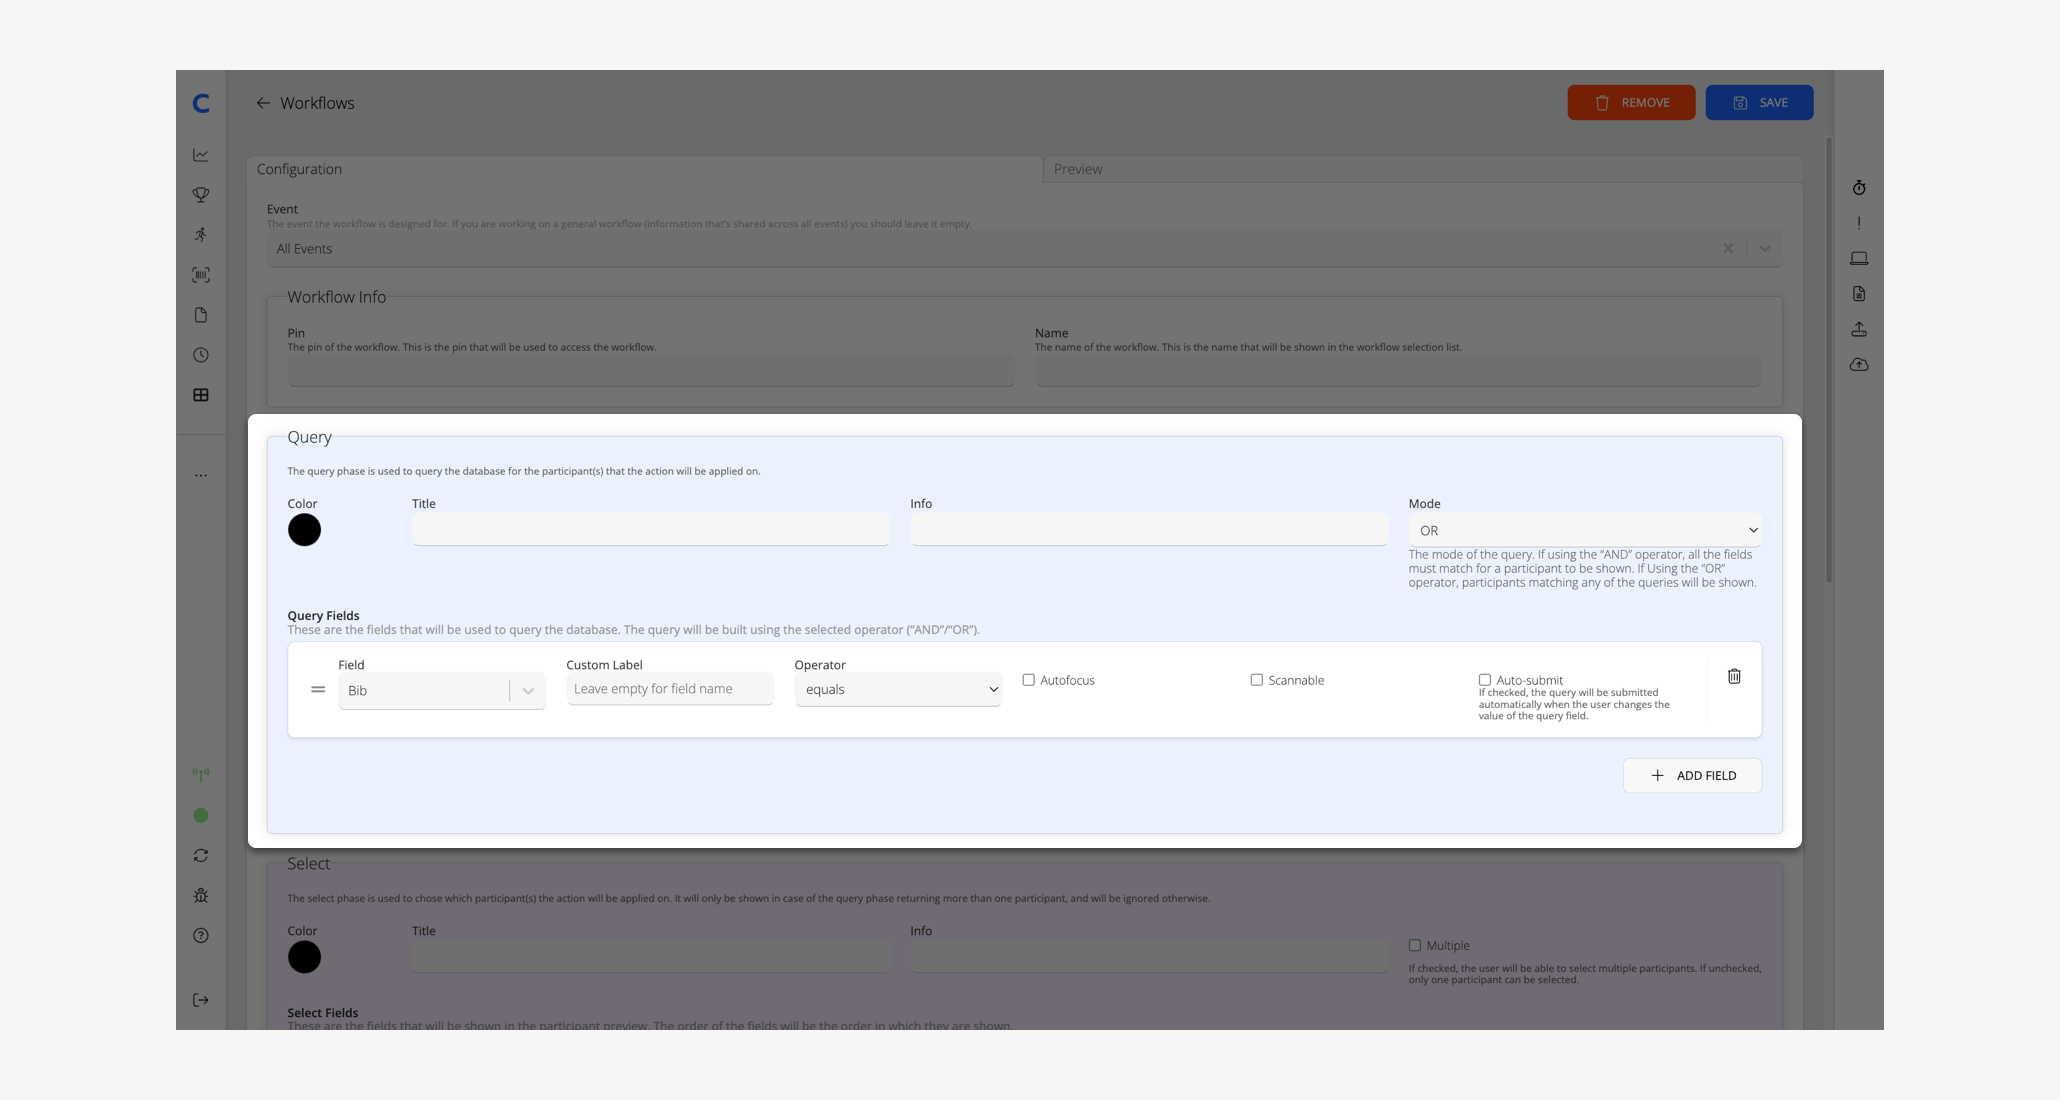Grab the drag handle of Bib field row
2060x1100 pixels.
point(318,690)
